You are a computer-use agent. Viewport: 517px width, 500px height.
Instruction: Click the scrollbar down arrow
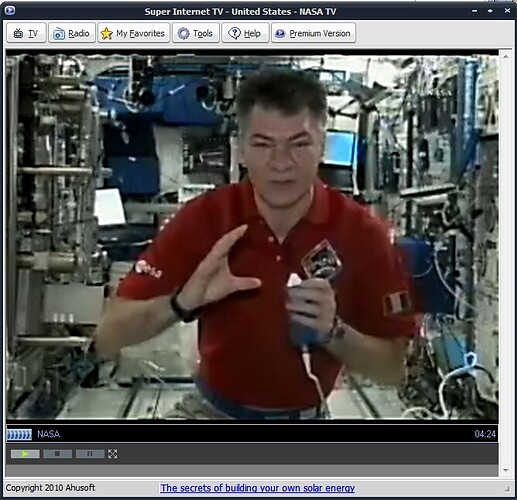click(x=506, y=470)
